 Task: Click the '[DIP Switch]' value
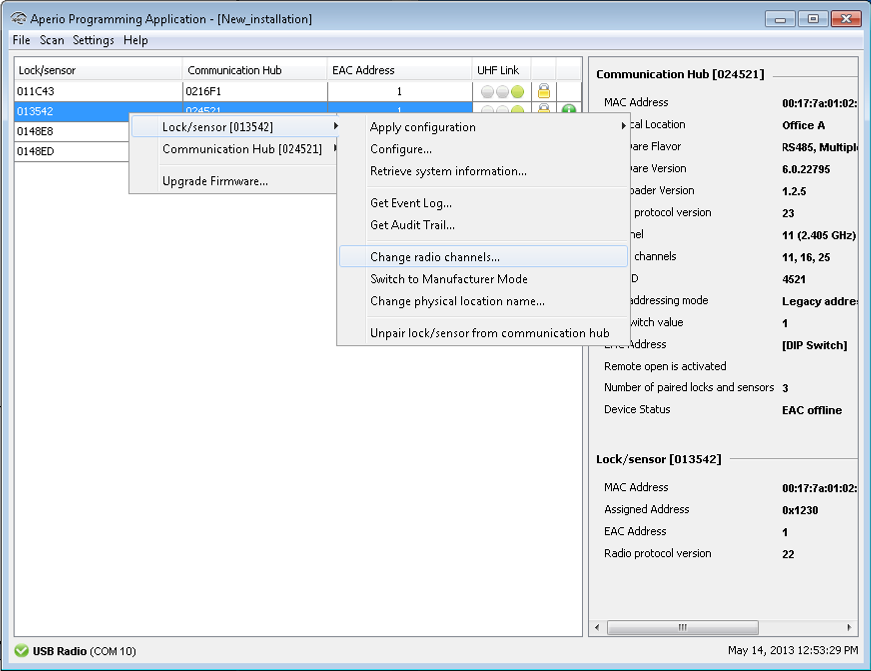click(x=814, y=345)
